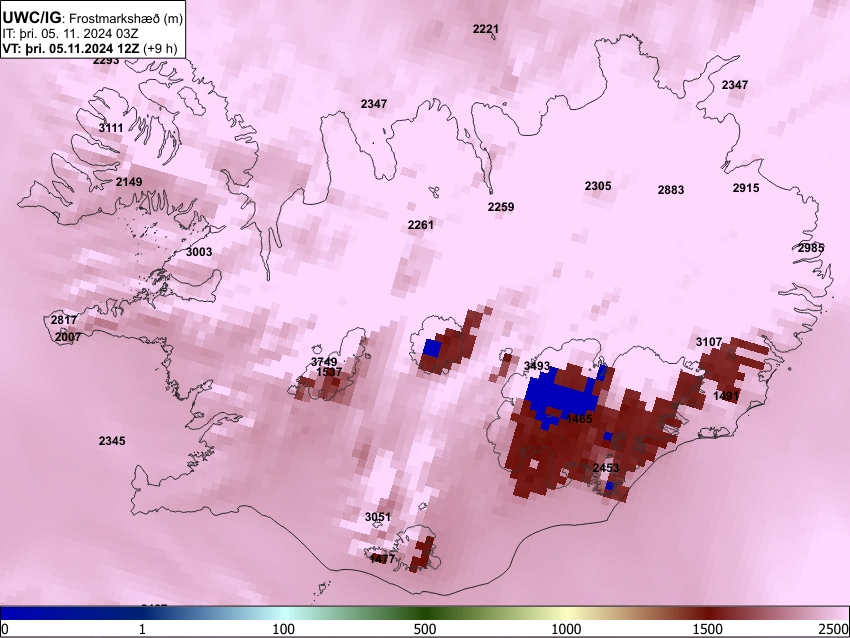The width and height of the screenshot is (850, 638).
Task: Click the '2500' tick label on color scale
Action: [x=835, y=629]
